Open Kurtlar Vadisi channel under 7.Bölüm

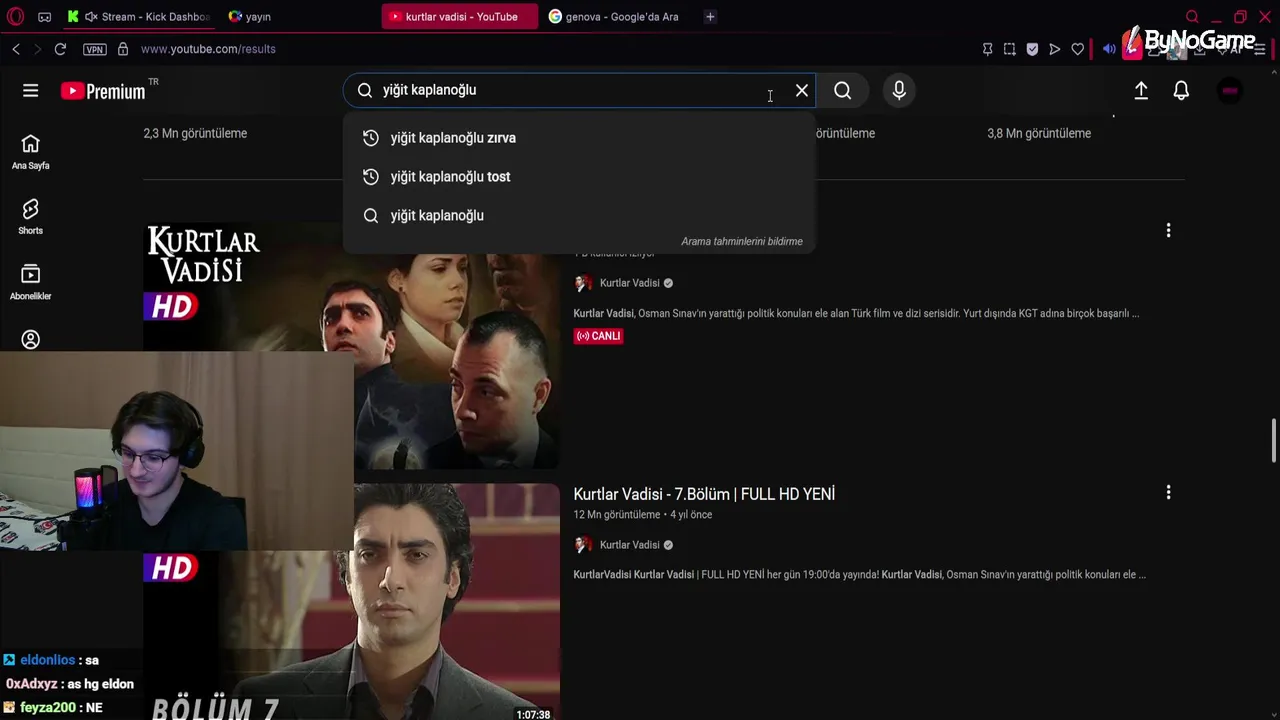629,545
